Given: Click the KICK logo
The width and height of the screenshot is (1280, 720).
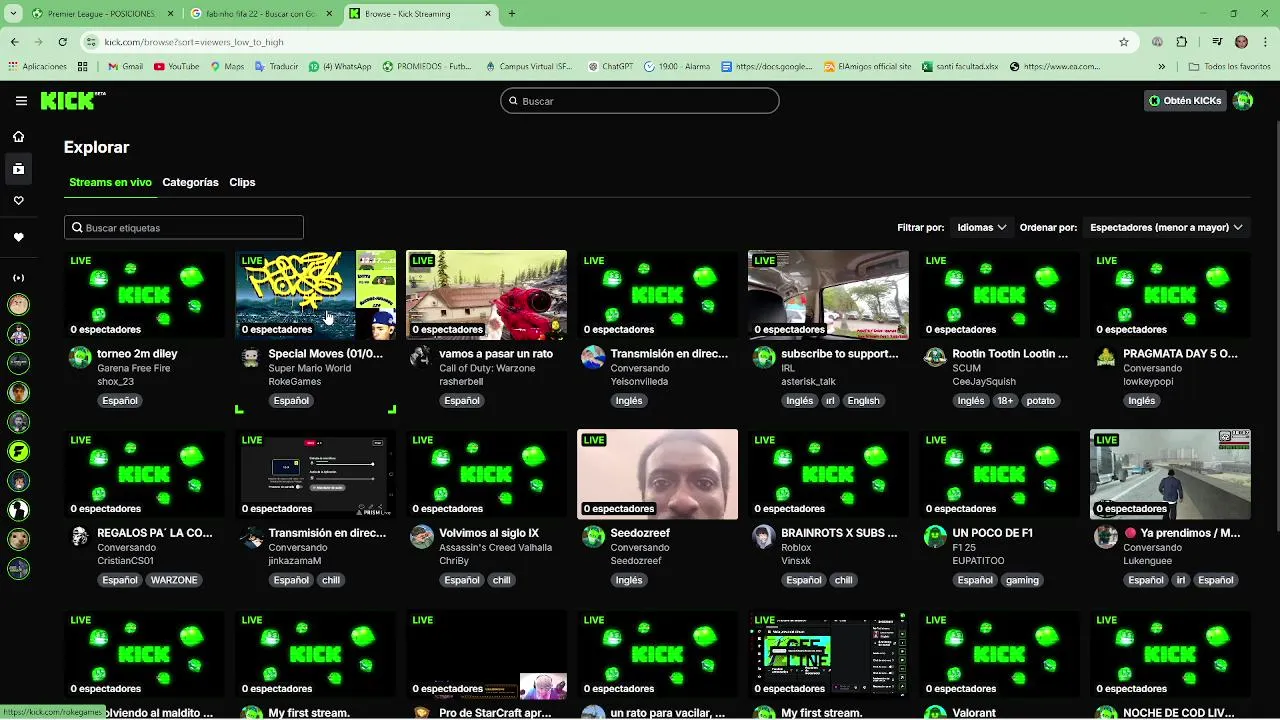Looking at the screenshot, I should click(x=72, y=100).
